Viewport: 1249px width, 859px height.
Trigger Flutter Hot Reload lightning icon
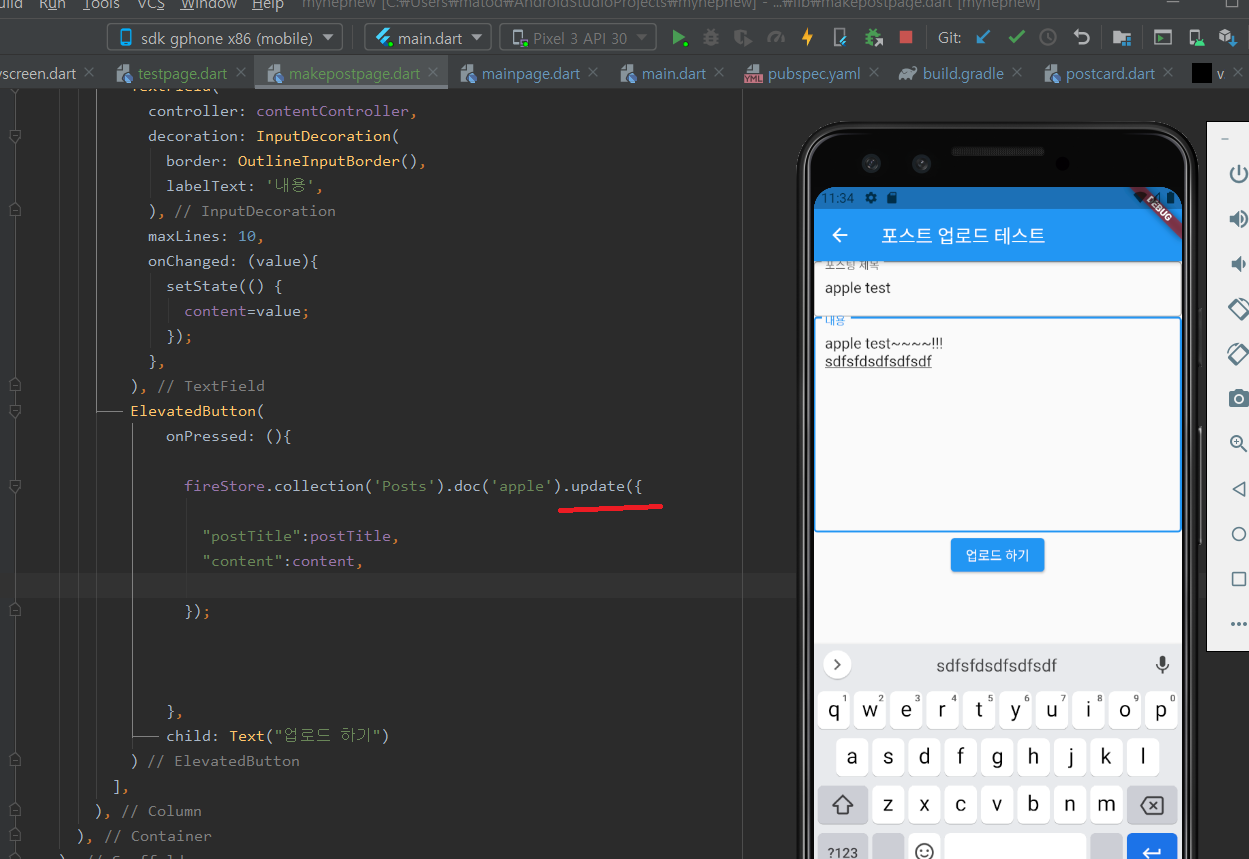click(808, 38)
